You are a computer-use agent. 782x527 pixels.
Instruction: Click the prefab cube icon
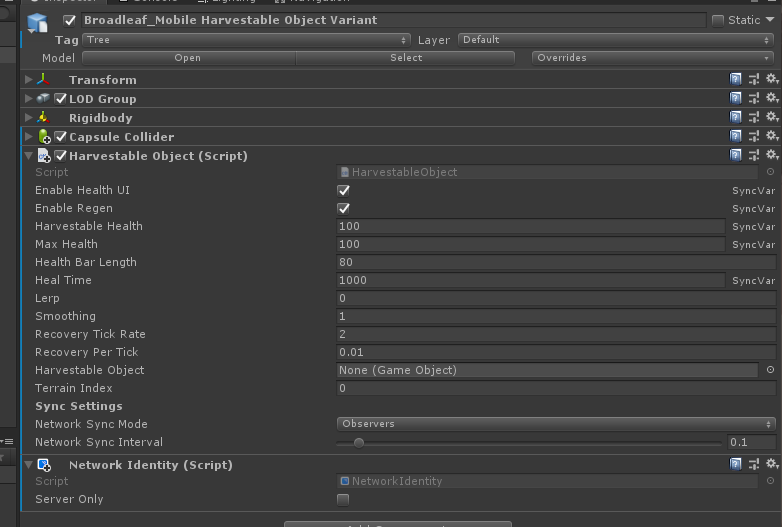(38, 24)
